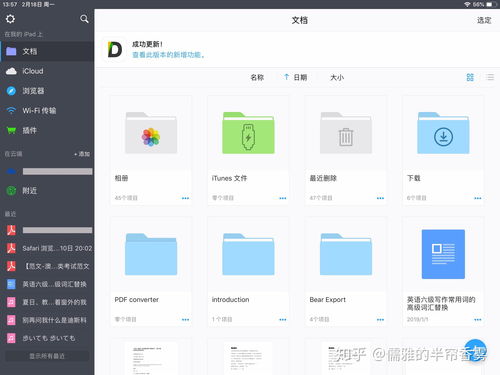Tap the Wi-Fi status bar icon
The height and width of the screenshot is (375, 500).
point(467,4)
